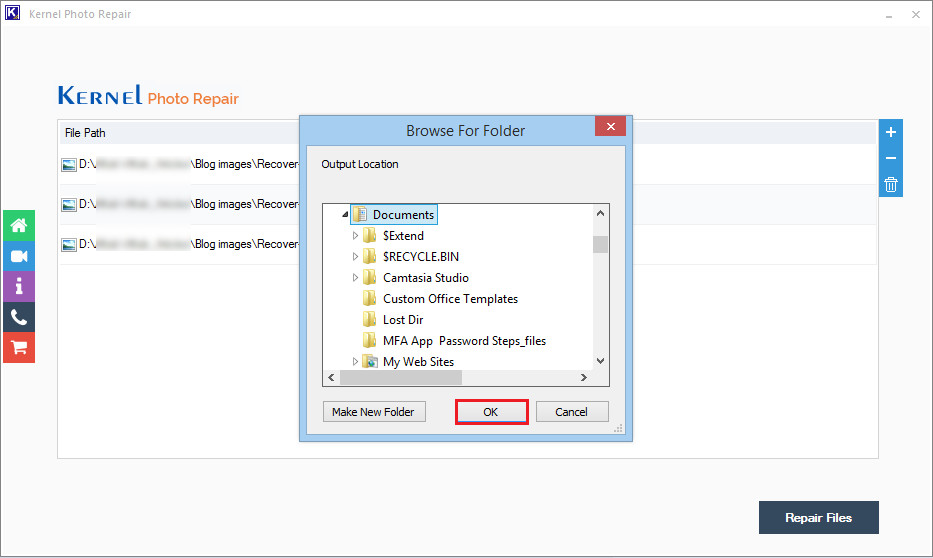Select the third file path row text
The image size is (933, 558).
pos(189,244)
